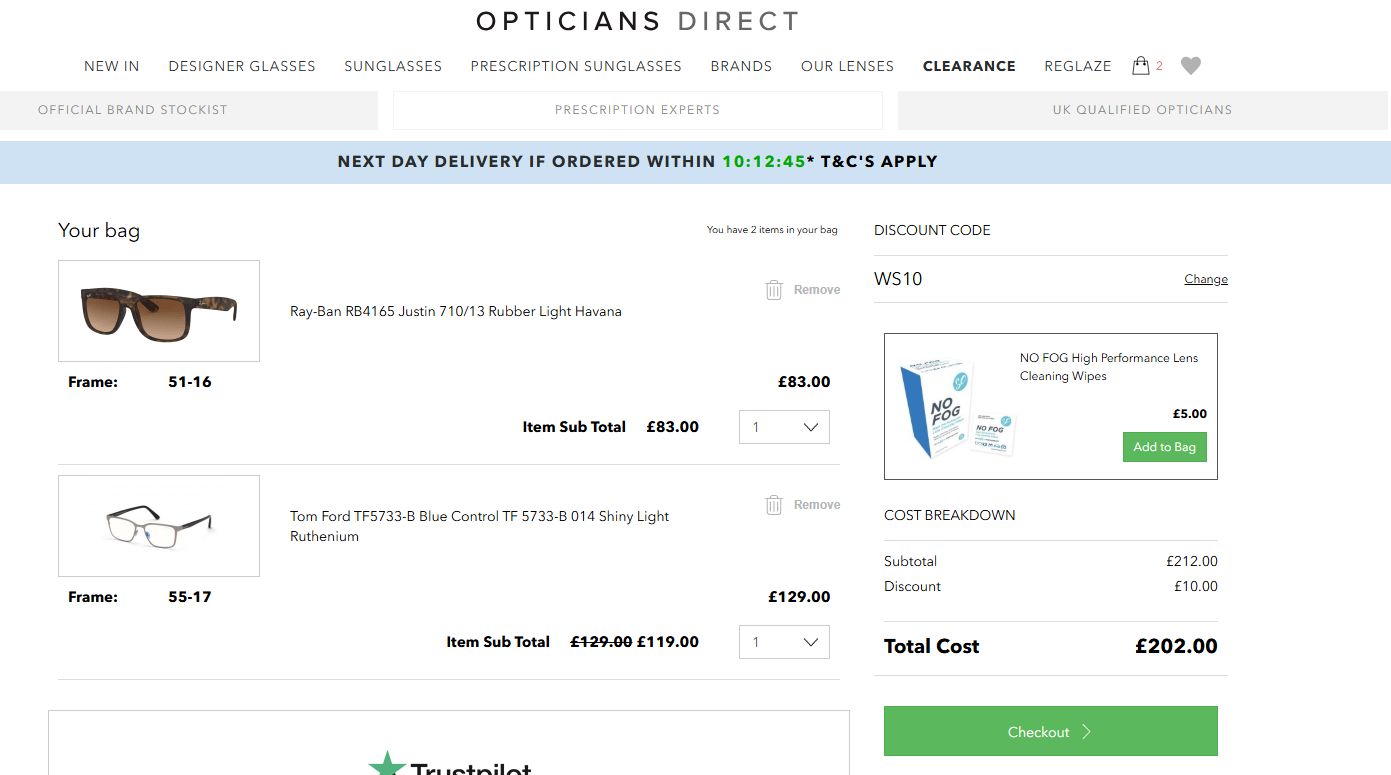Go to Prescription Sunglasses section

tap(576, 66)
